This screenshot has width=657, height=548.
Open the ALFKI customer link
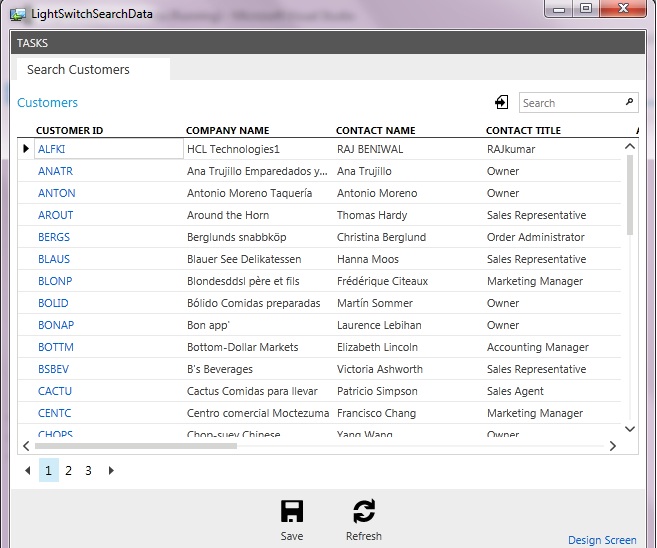52,149
